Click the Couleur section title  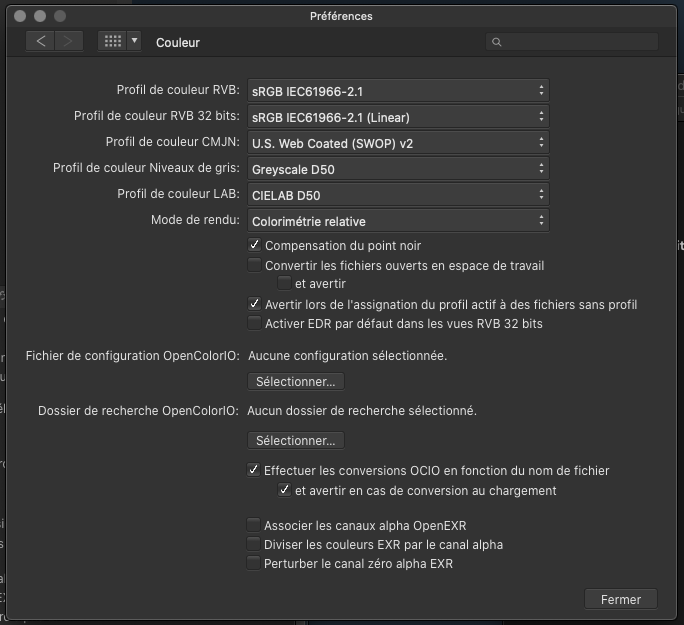[178, 43]
